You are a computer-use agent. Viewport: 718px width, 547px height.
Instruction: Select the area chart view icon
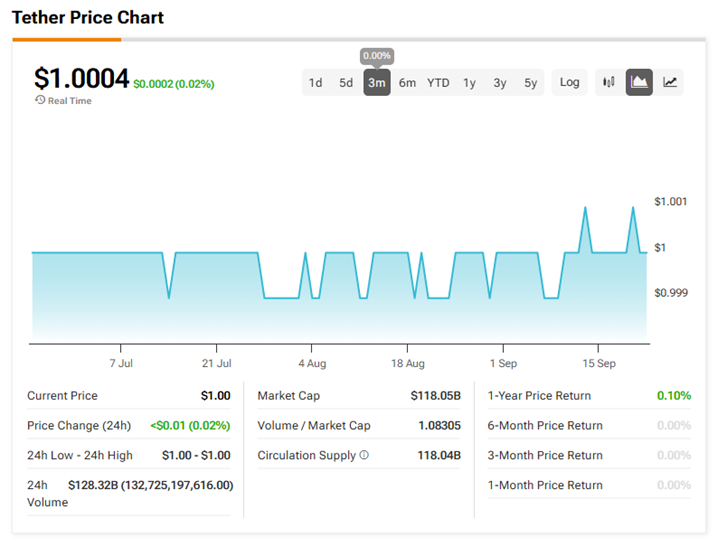[x=639, y=82]
